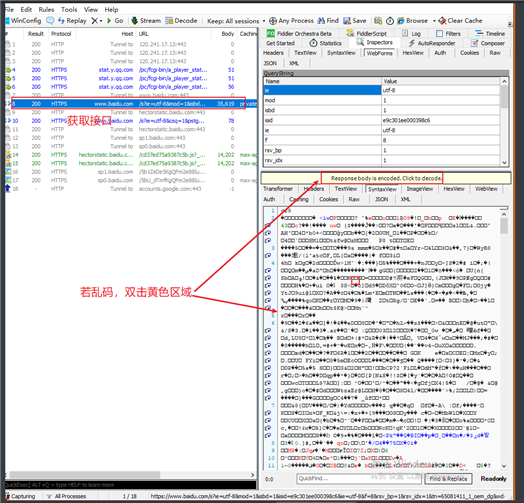Click the Go toolbar button
The image size is (524, 503).
[x=115, y=21]
